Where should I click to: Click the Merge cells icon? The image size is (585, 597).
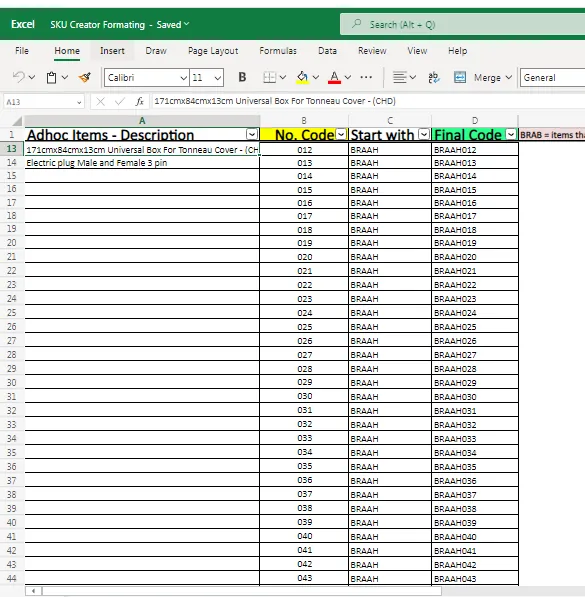(x=460, y=78)
